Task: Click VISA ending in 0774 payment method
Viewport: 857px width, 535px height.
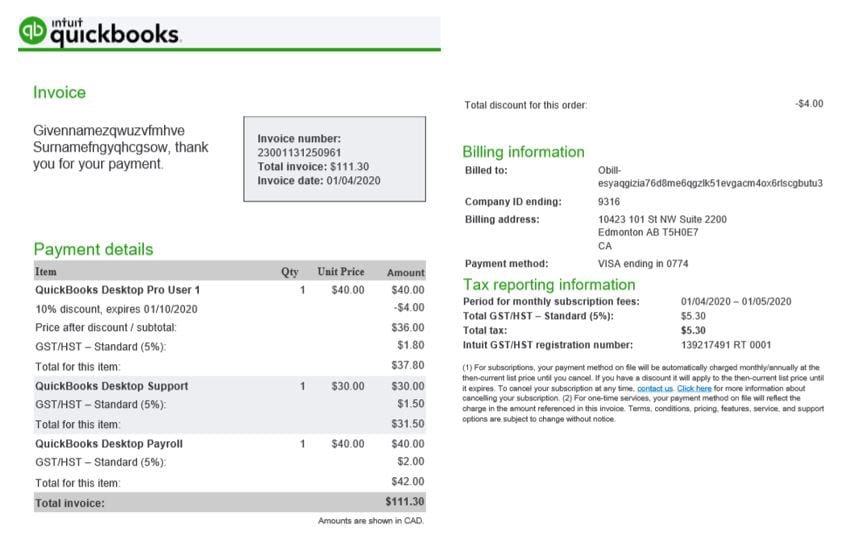Action: point(643,264)
